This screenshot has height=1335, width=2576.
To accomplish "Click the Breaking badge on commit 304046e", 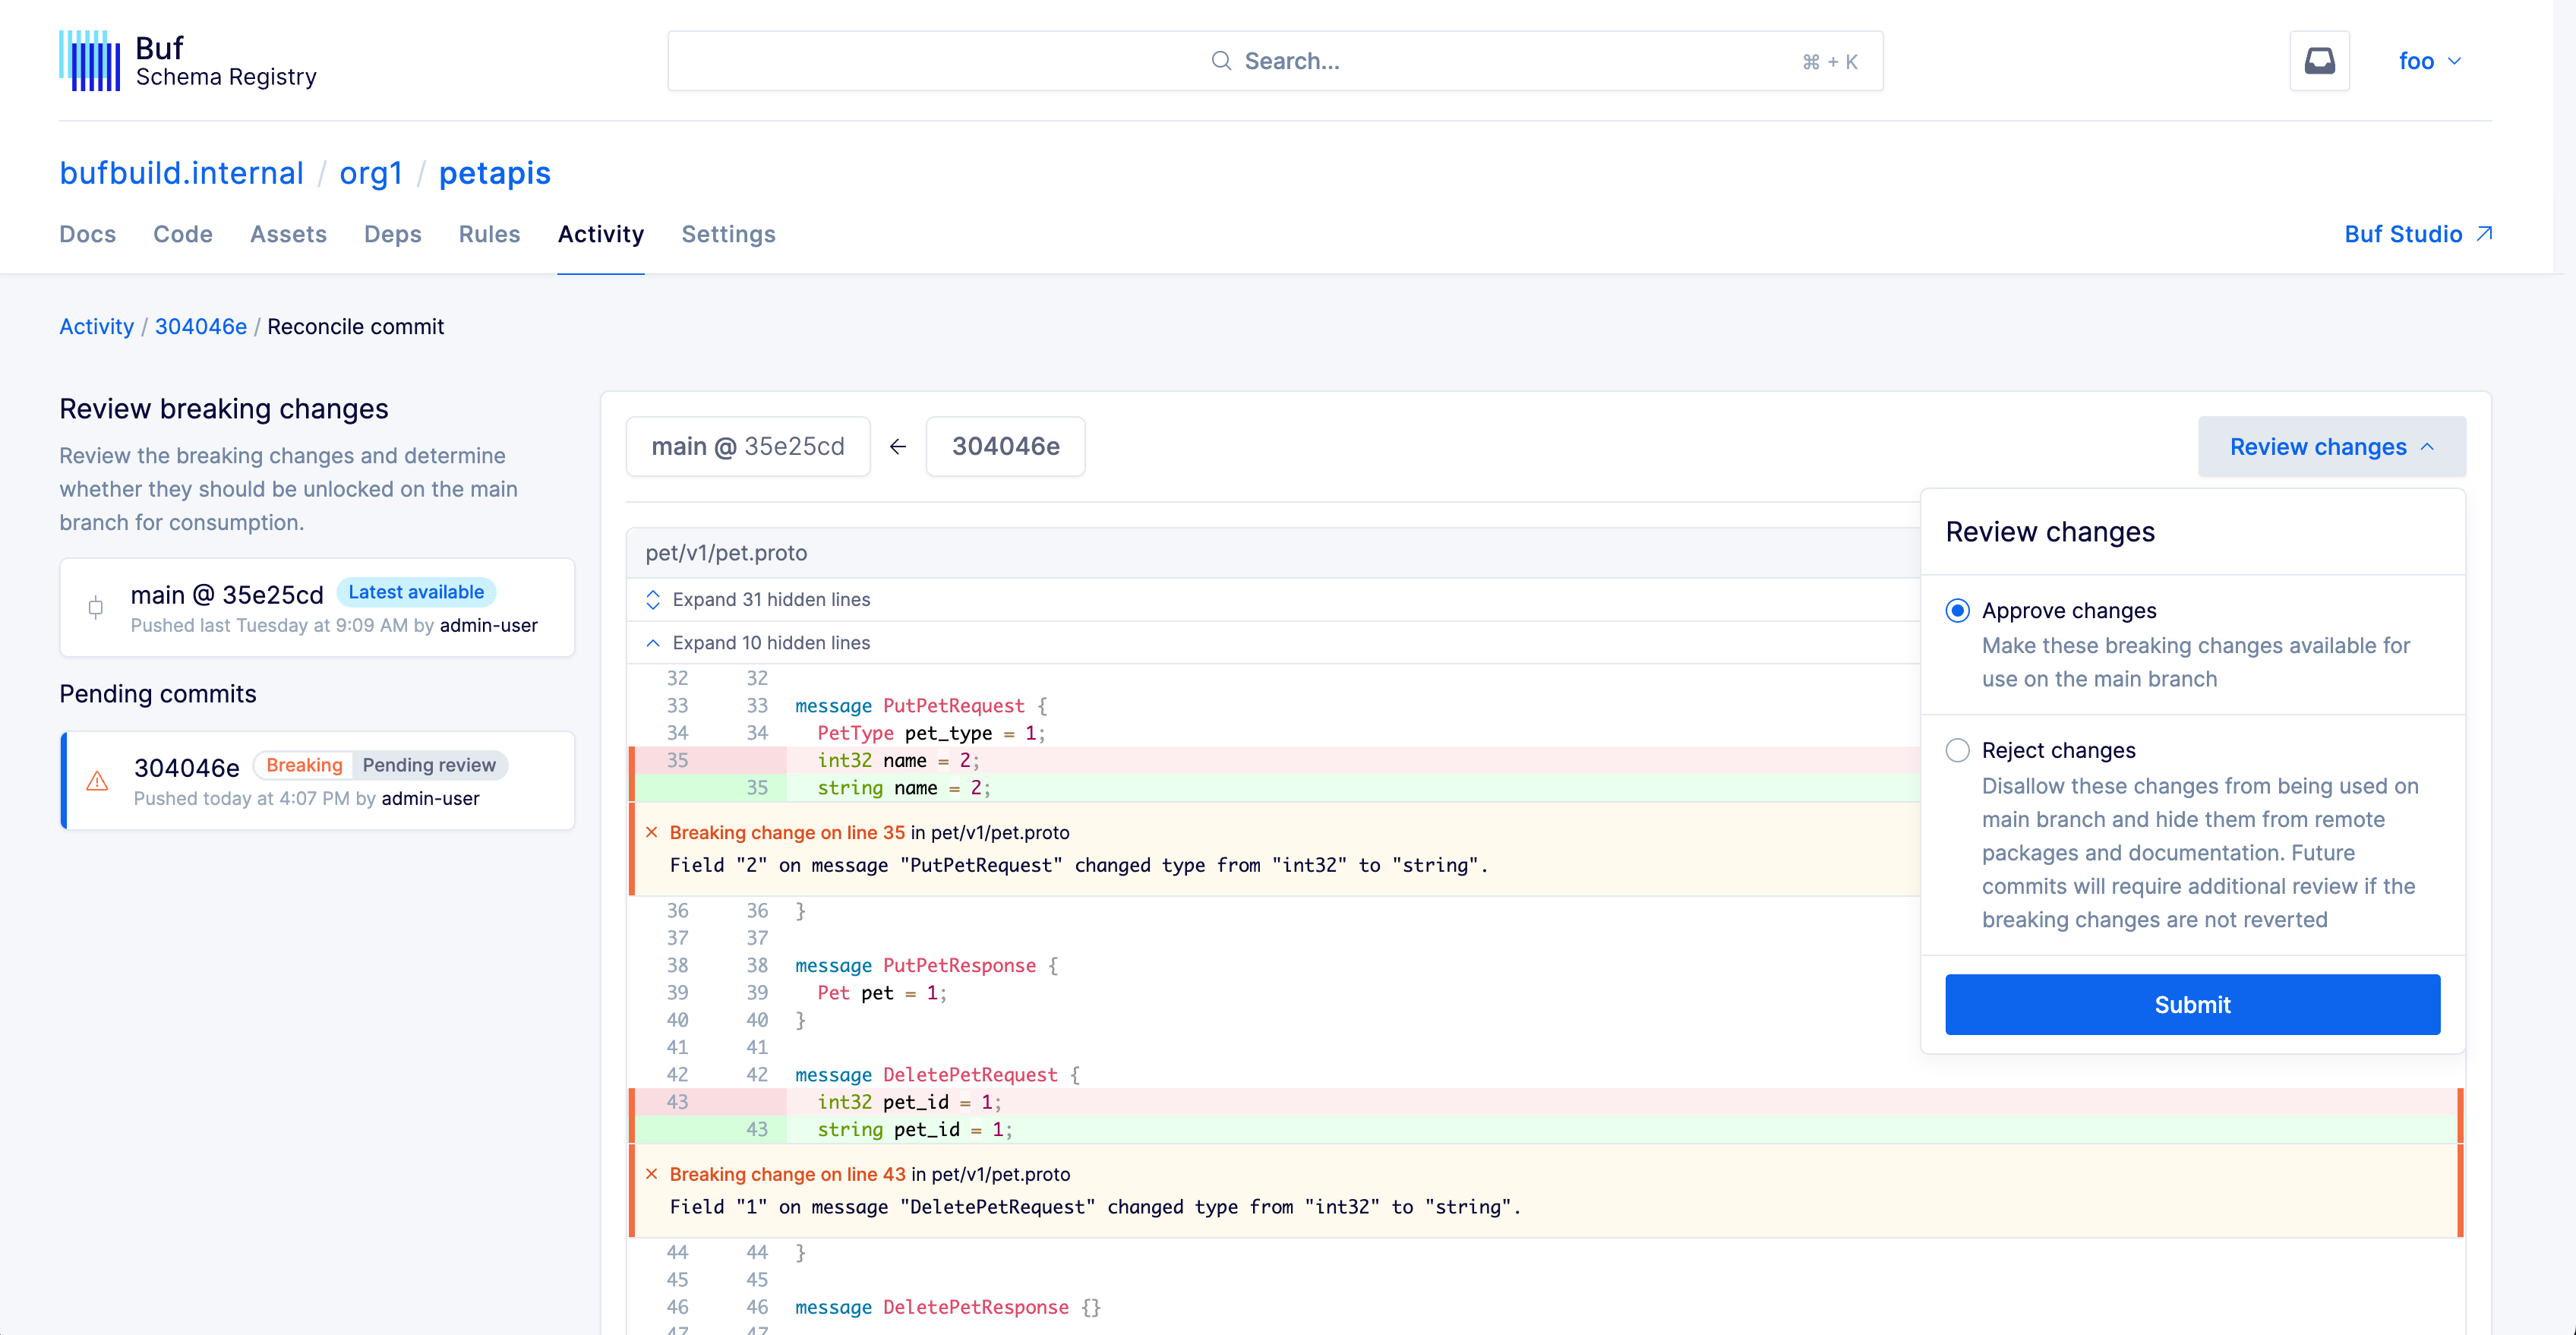I will pos(304,766).
